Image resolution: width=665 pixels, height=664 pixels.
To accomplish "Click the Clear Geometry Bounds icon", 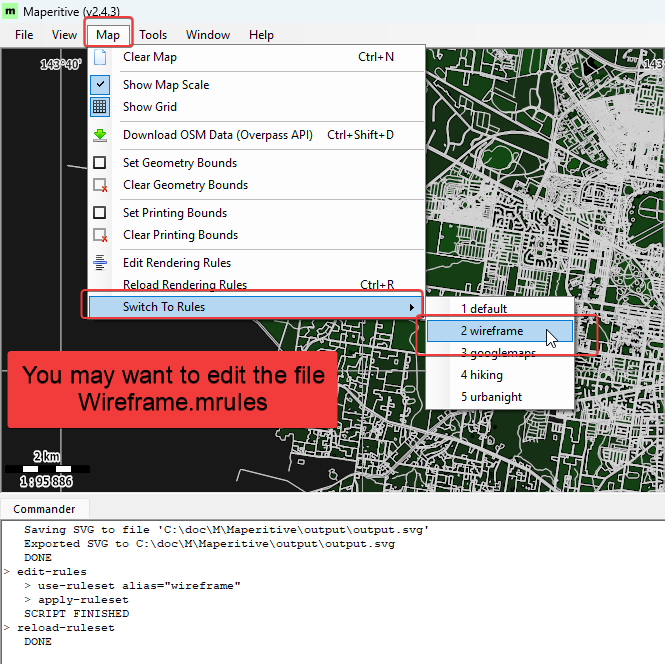I will click(x=100, y=185).
